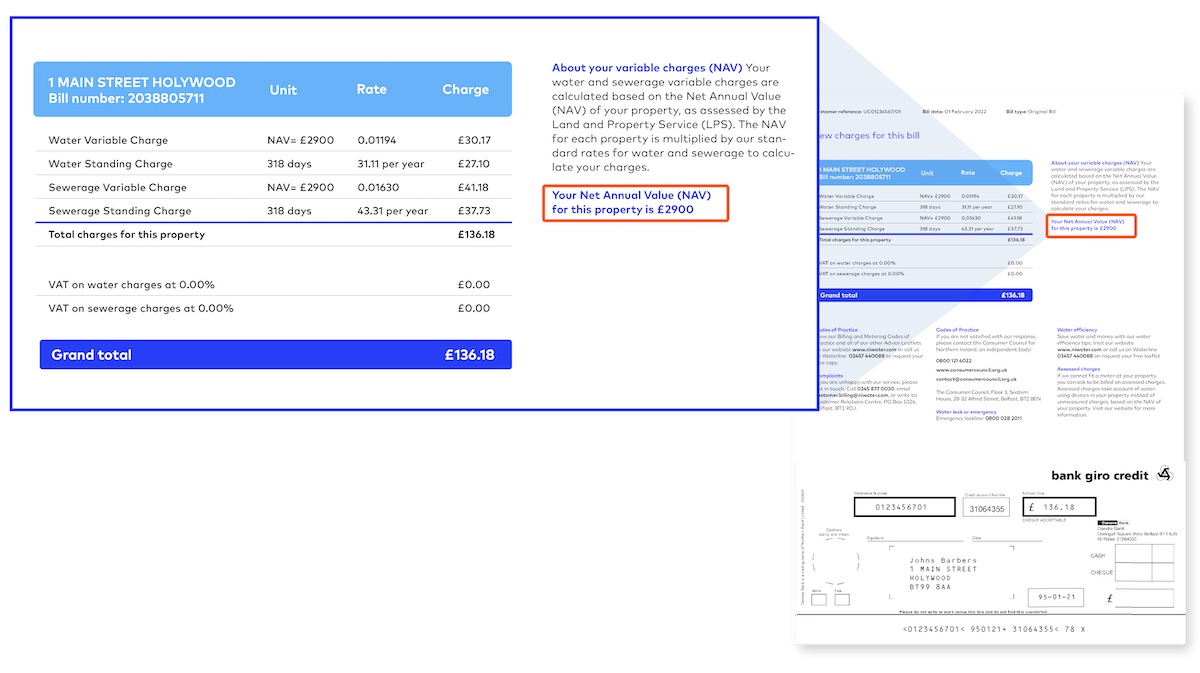Click the 'Water efficiency' heading
Screen dimensions: 1200x673
click(1078, 329)
